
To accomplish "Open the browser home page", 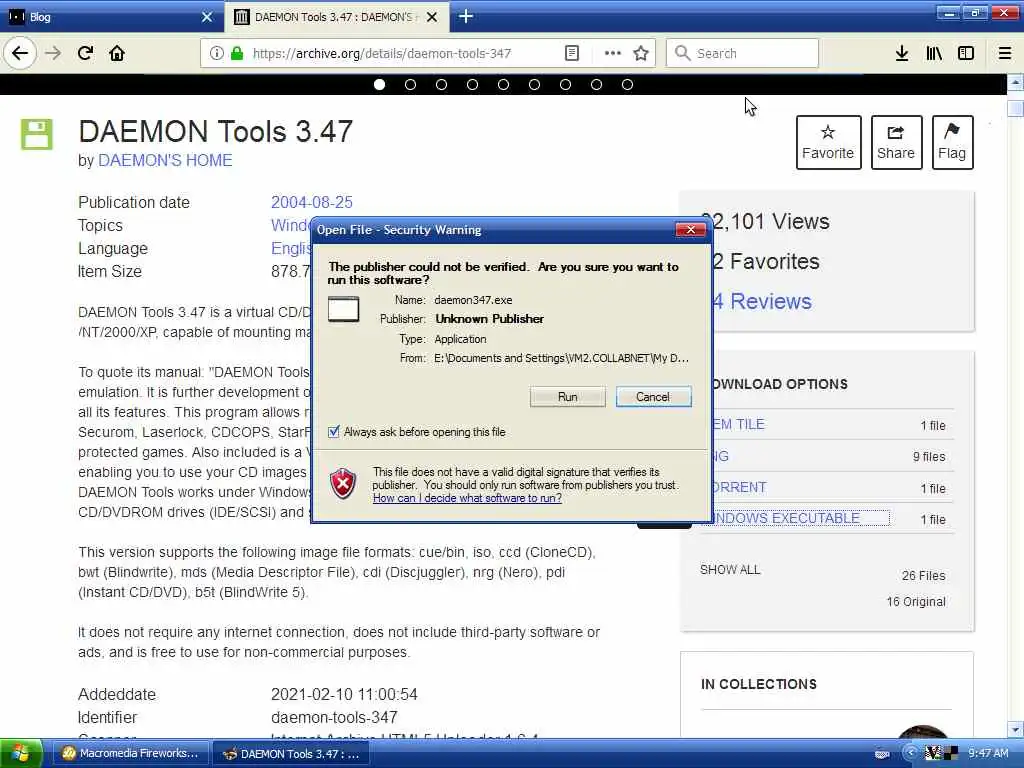I will [x=117, y=53].
